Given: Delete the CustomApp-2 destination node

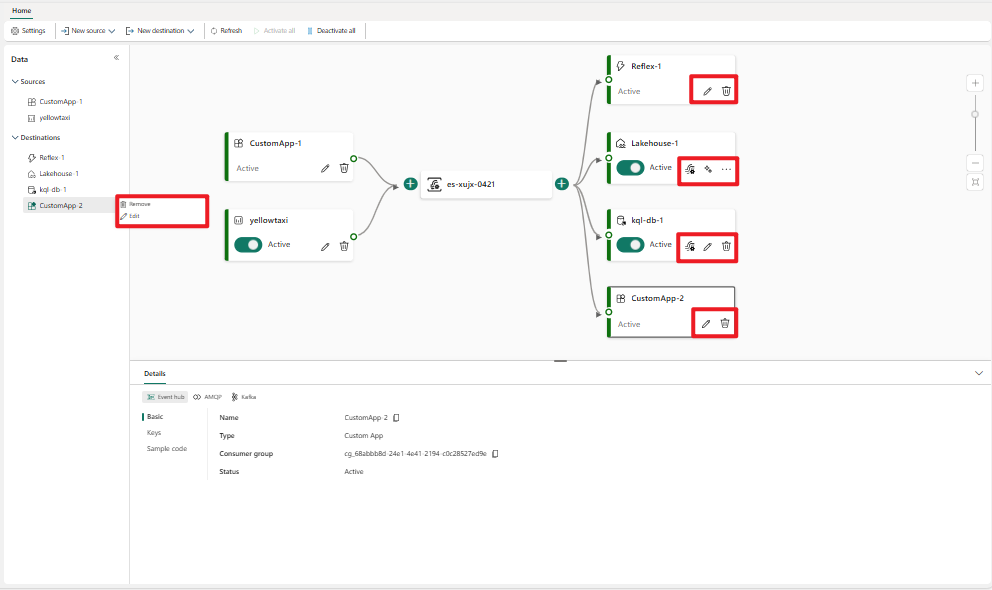Looking at the screenshot, I should tap(725, 324).
